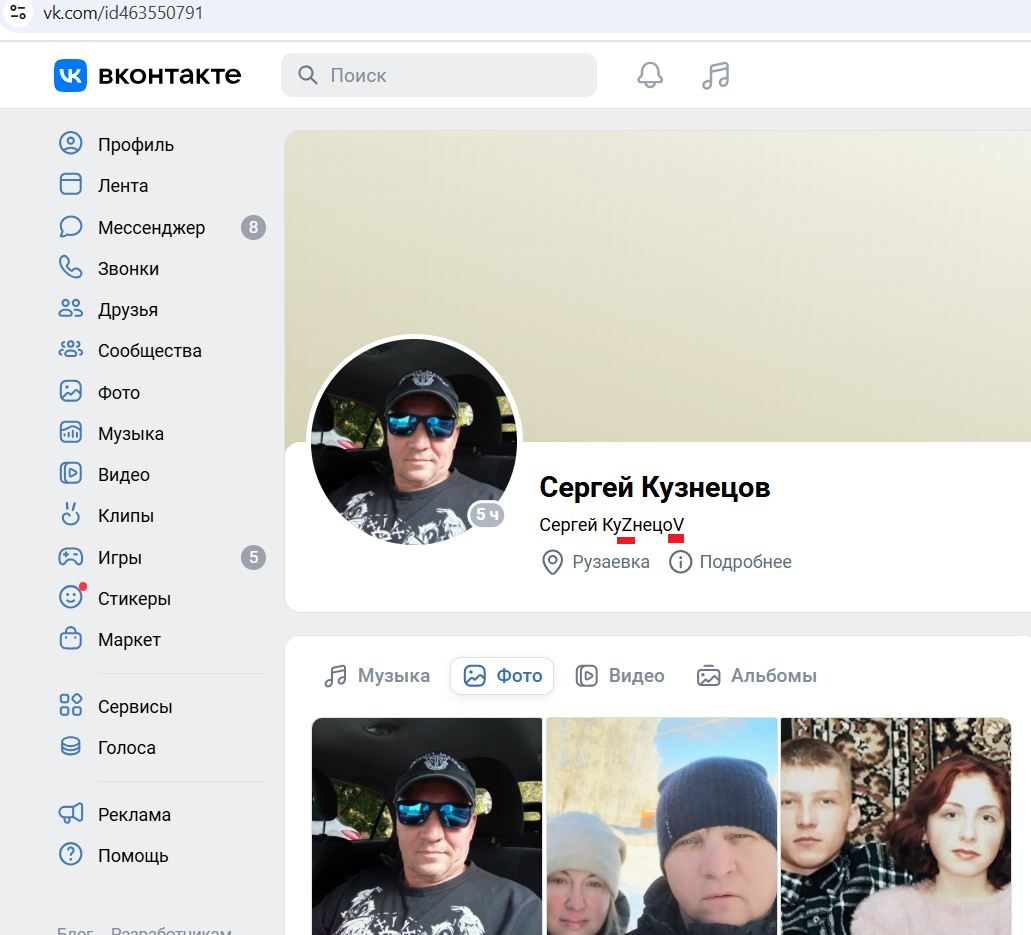Open Calls (Звонки) in sidebar

pyautogui.click(x=128, y=269)
